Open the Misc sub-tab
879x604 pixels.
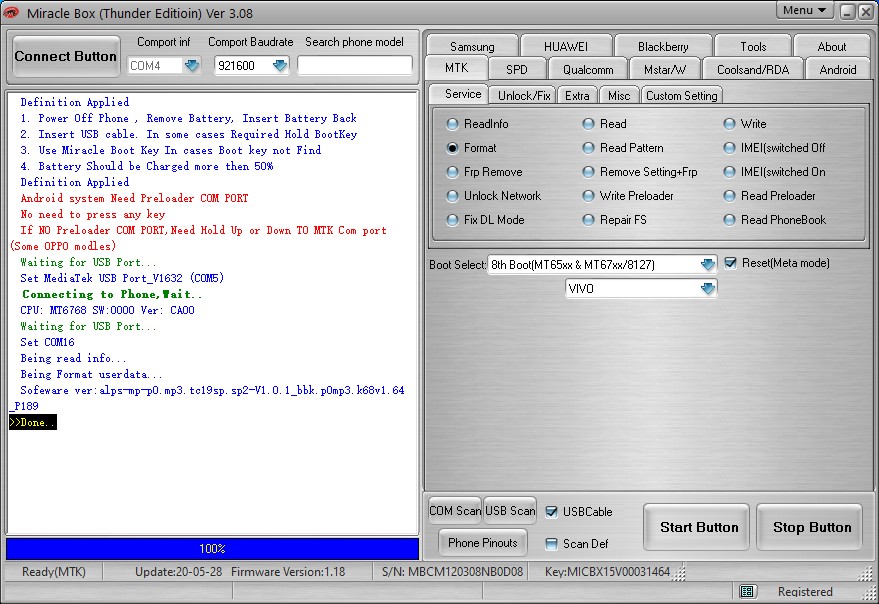[619, 95]
